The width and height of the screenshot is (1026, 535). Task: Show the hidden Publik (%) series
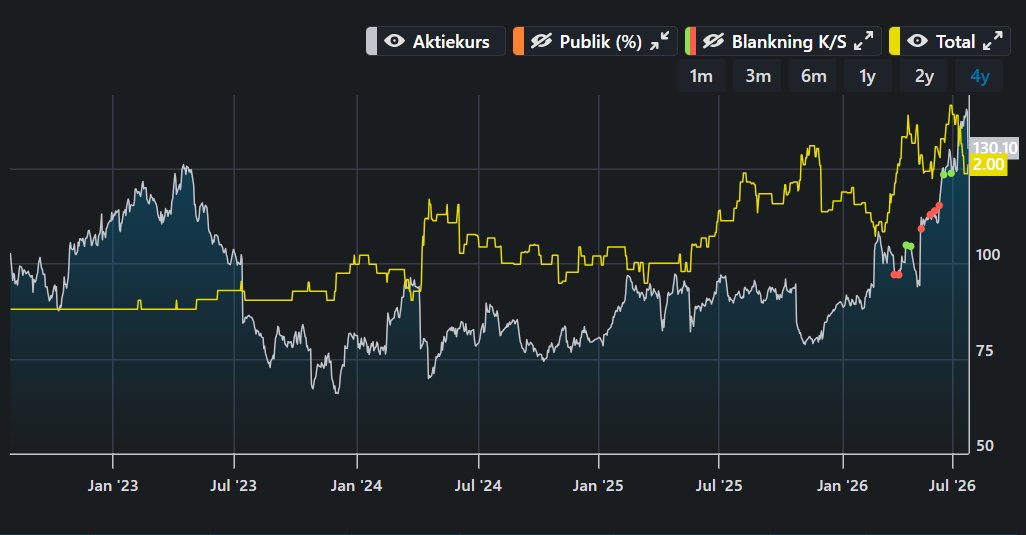pyautogui.click(x=541, y=41)
